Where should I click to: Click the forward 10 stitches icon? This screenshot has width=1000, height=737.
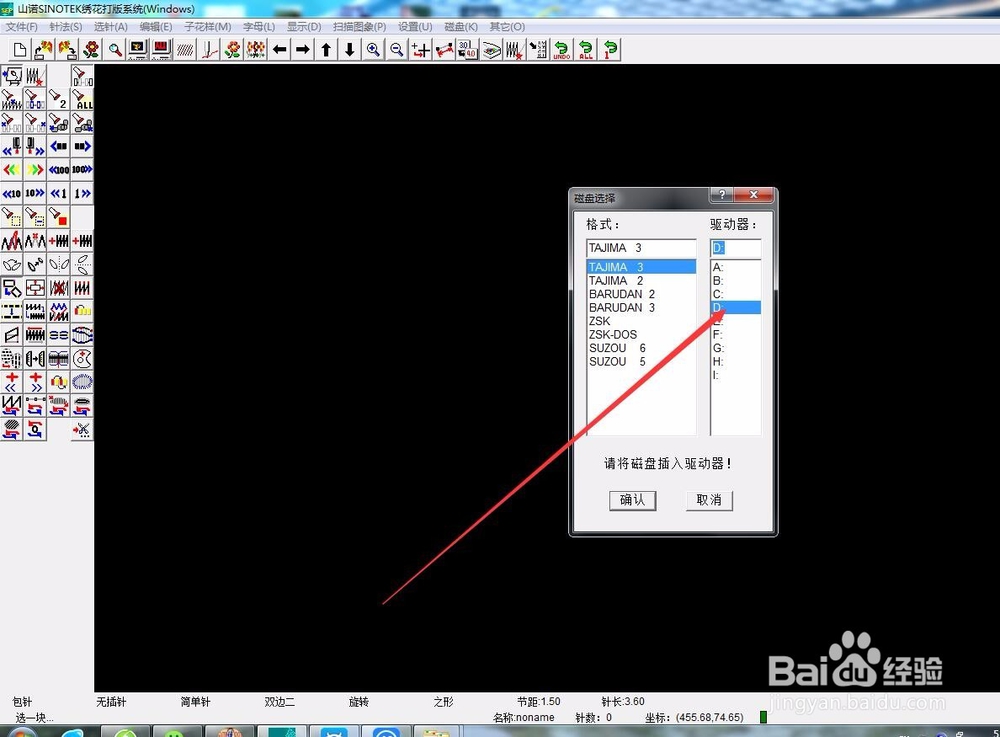point(35,194)
